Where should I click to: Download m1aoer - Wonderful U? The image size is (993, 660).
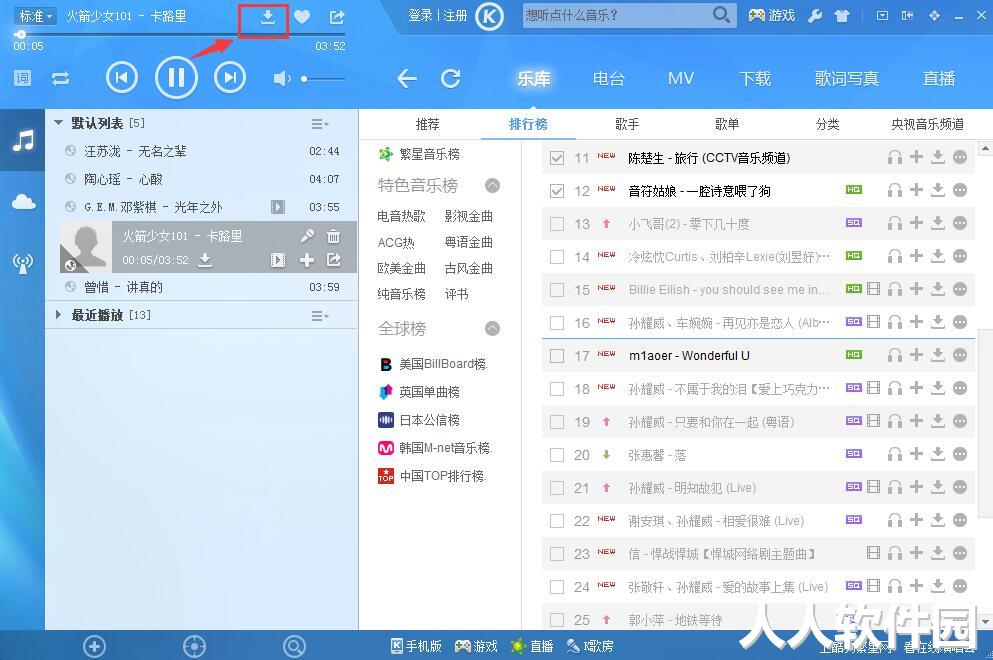tap(937, 355)
